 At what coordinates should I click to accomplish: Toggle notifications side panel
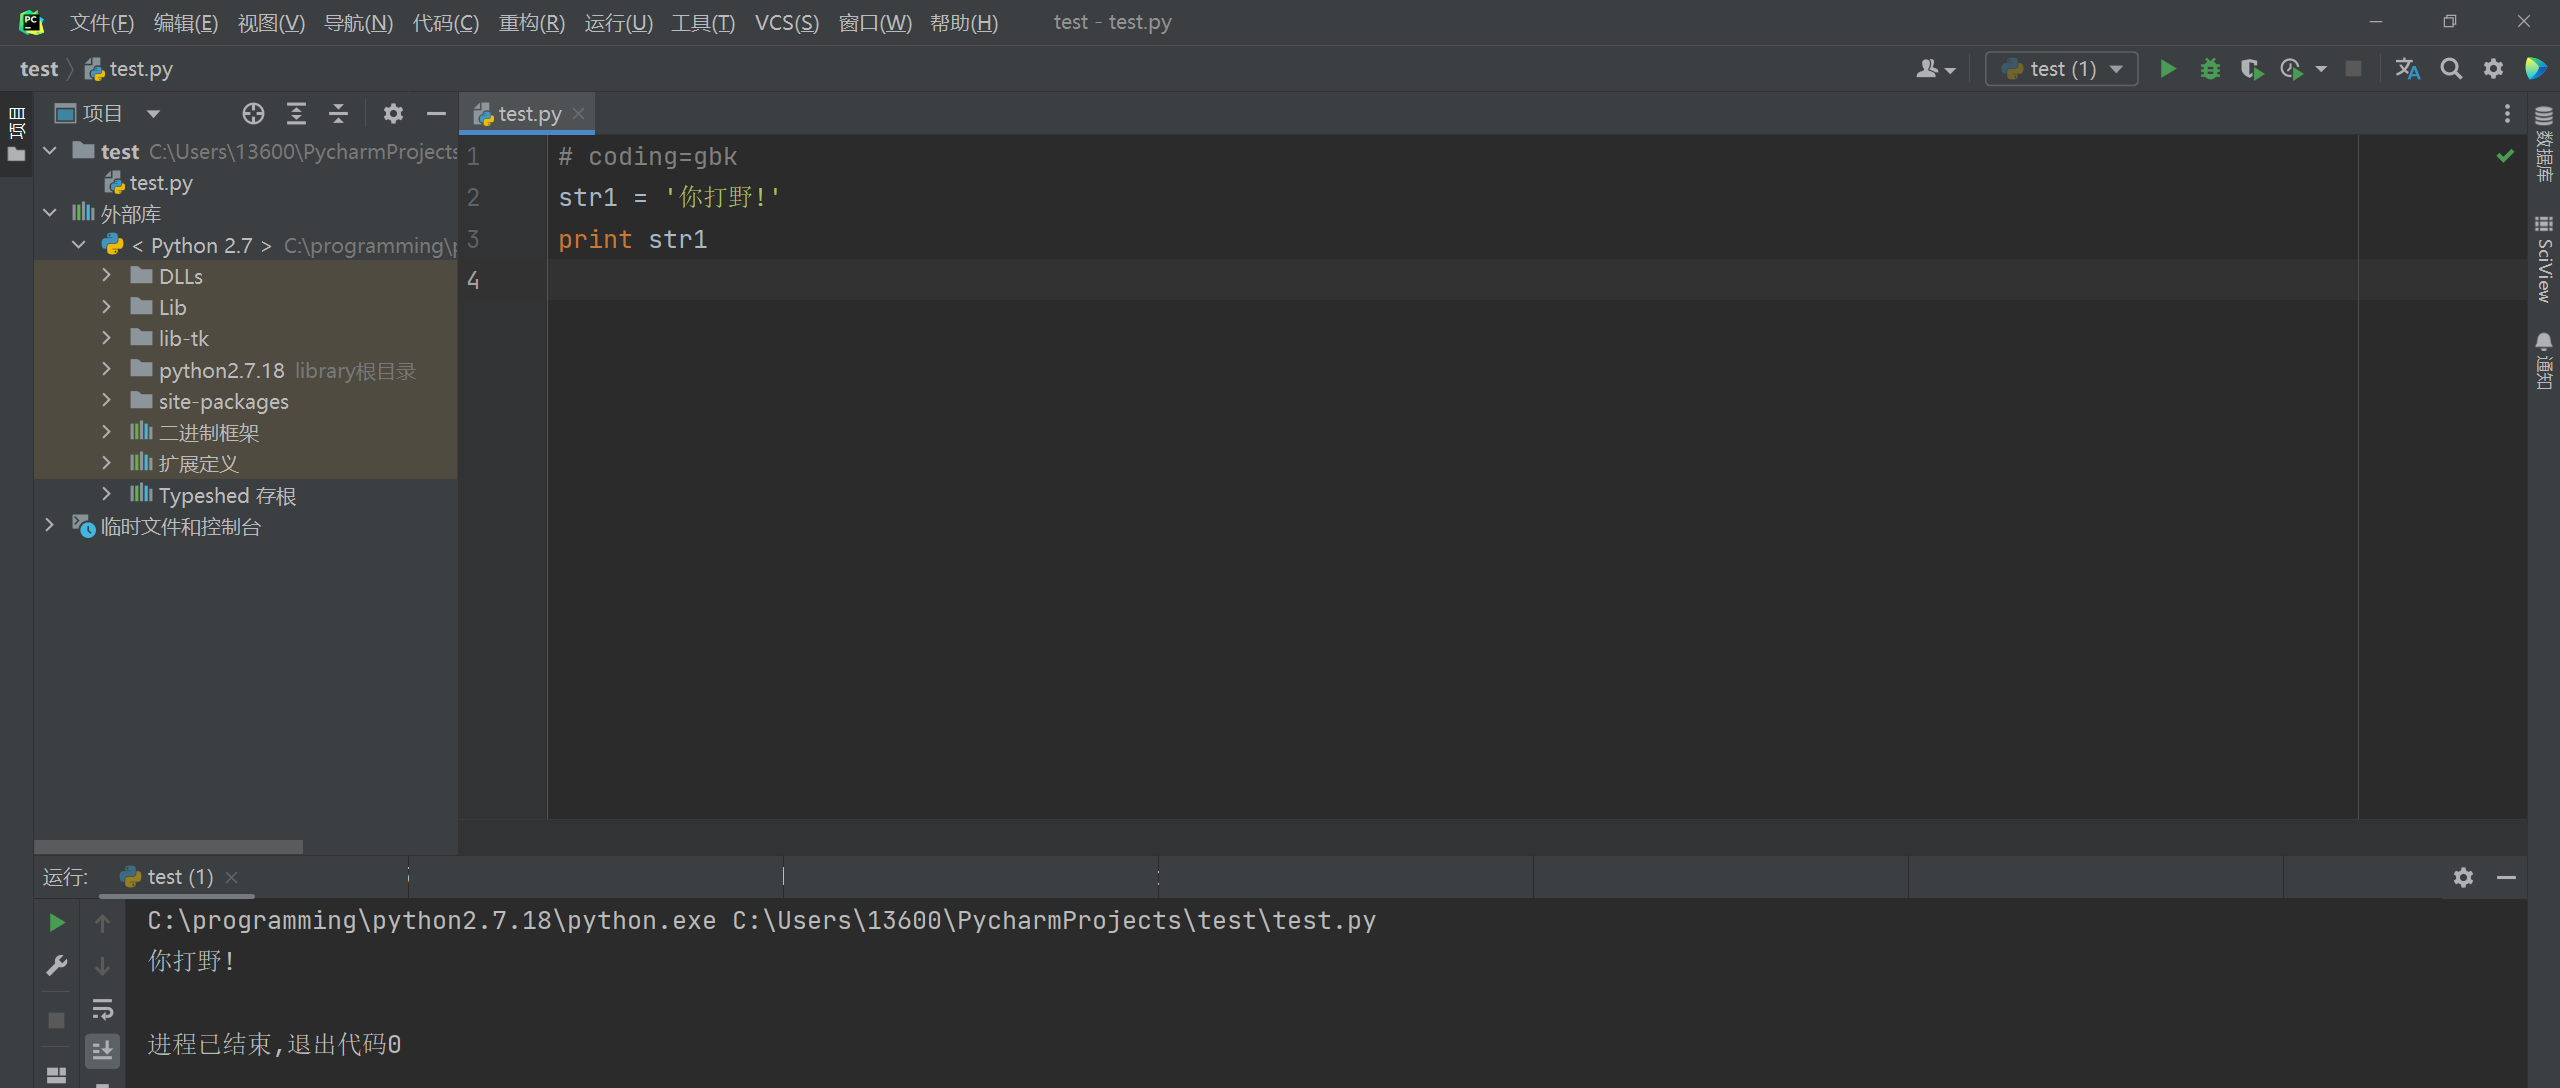pyautogui.click(x=2544, y=361)
